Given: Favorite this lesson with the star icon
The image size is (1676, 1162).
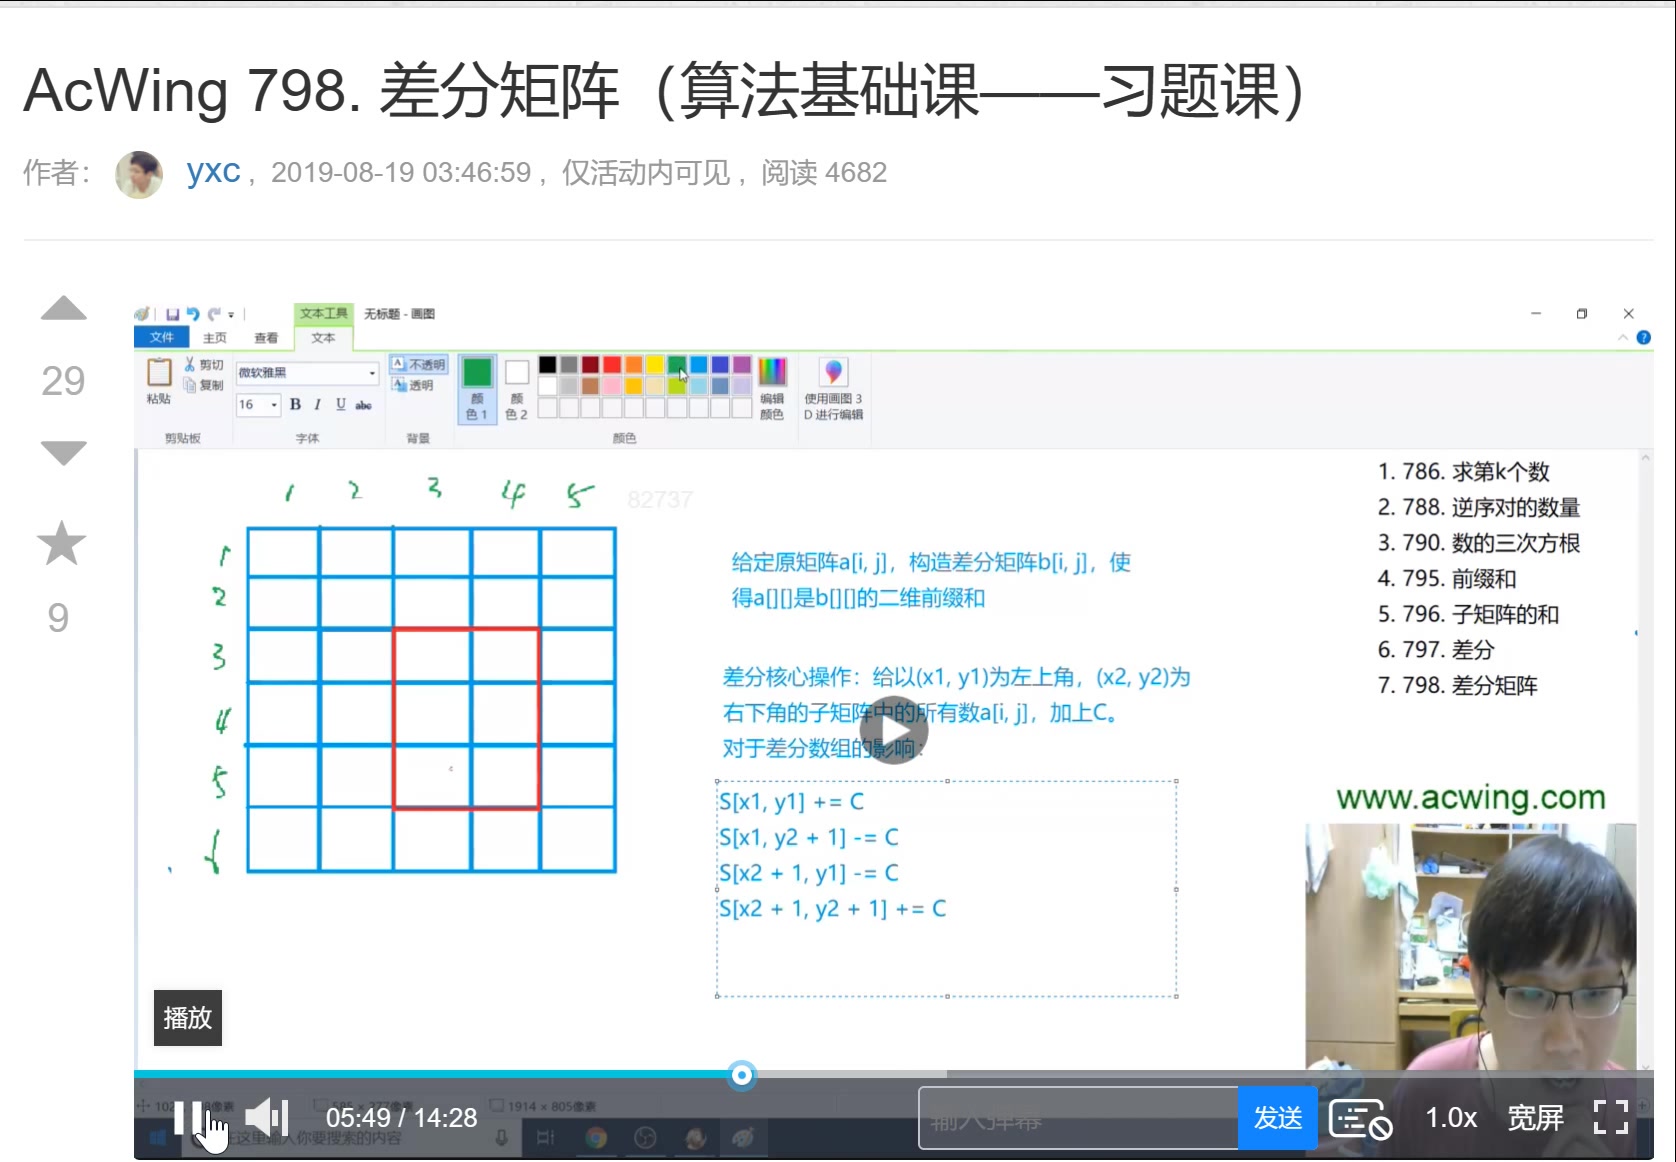Looking at the screenshot, I should (x=61, y=543).
